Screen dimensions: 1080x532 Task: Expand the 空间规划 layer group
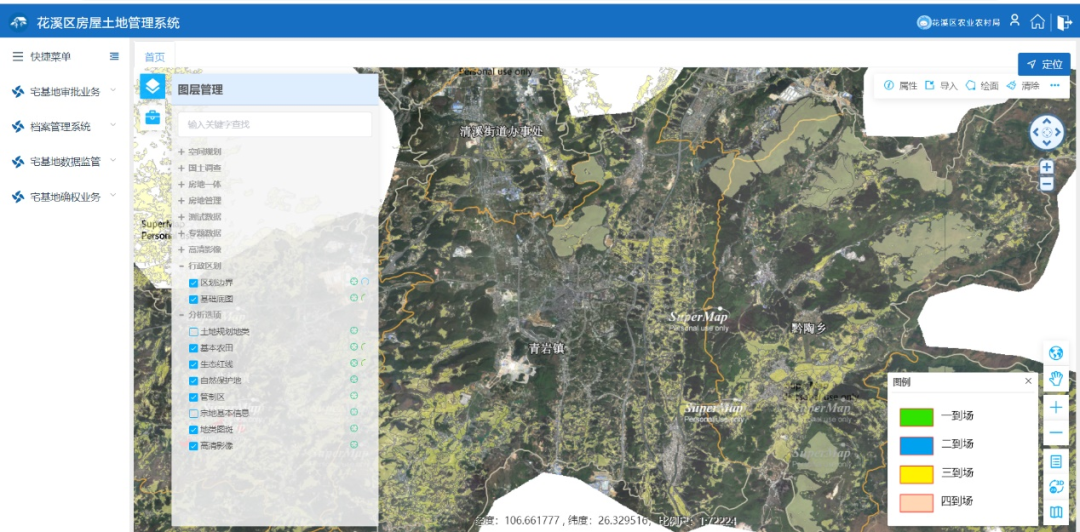182,152
